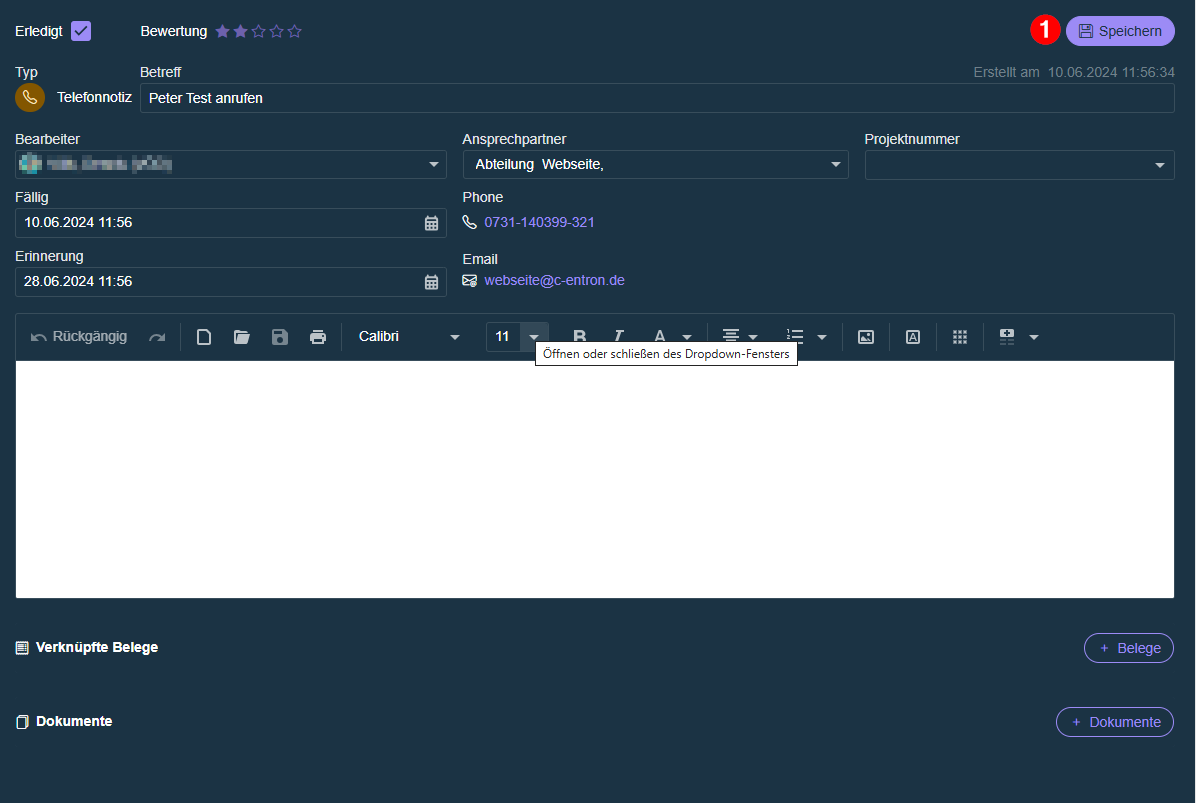Click the Redo arrow icon
Viewport: 1196px width, 803px height.
coord(157,337)
